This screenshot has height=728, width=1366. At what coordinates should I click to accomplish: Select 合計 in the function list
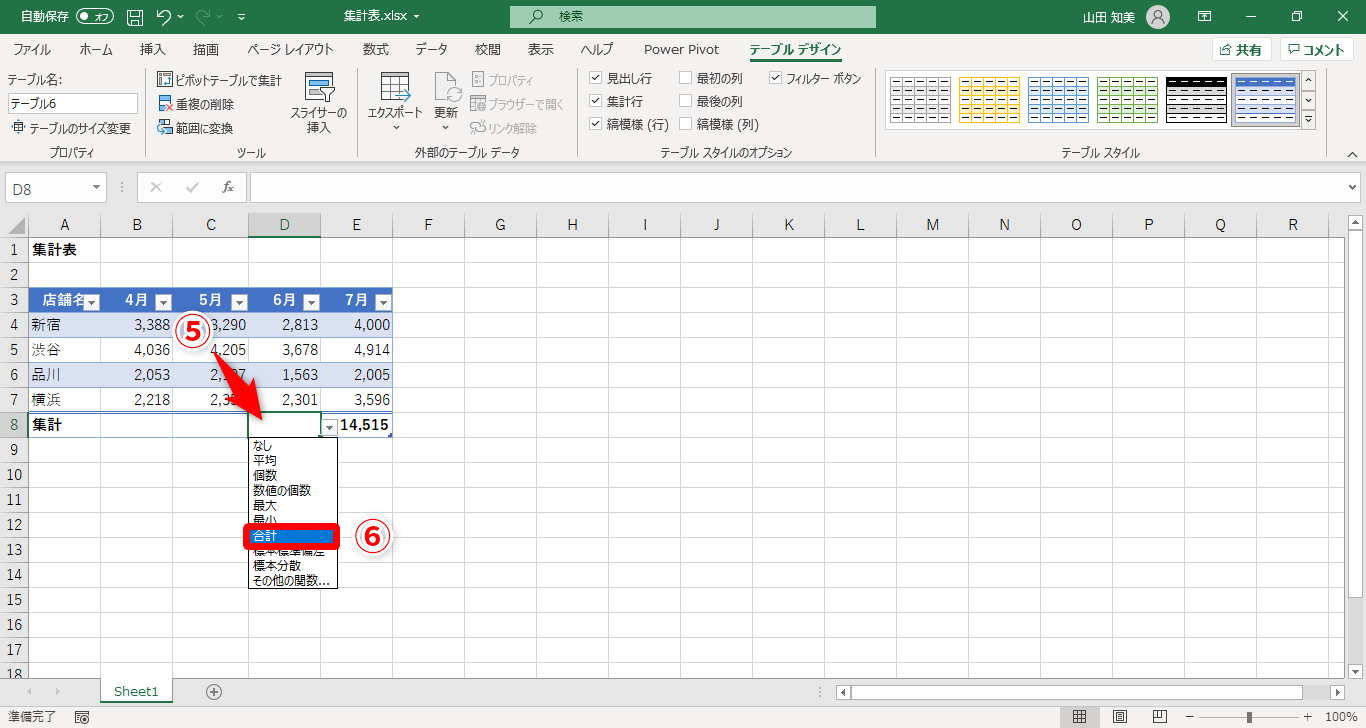click(294, 536)
